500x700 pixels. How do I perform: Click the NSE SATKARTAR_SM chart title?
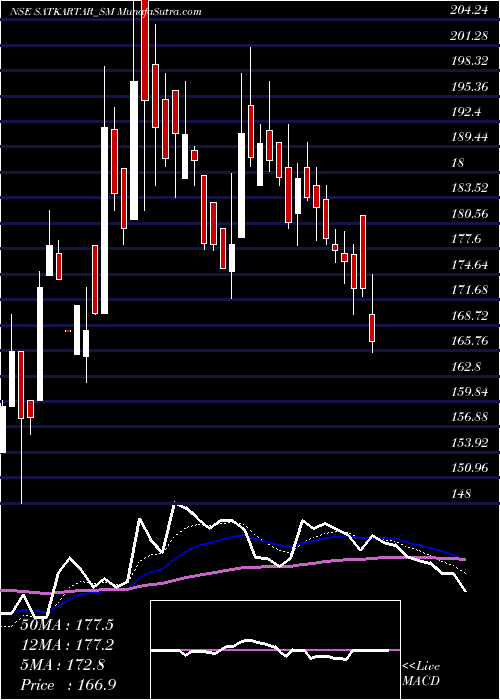[x=106, y=12]
